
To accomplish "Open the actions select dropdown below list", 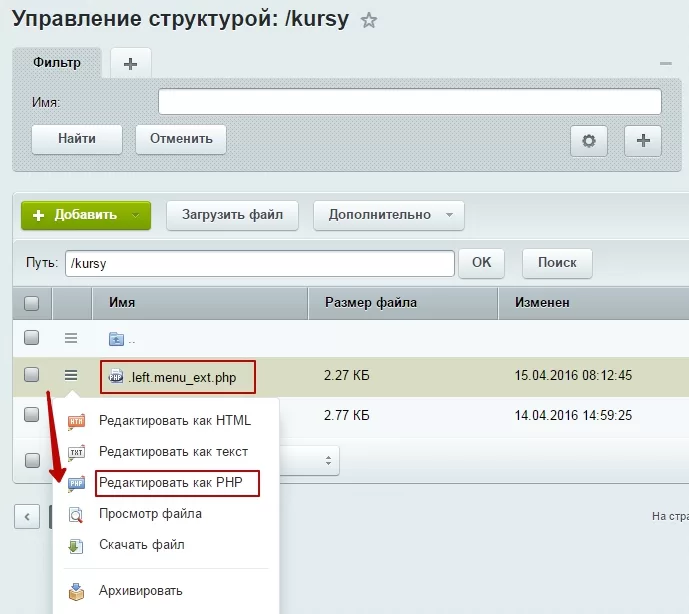I will pyautogui.click(x=309, y=461).
